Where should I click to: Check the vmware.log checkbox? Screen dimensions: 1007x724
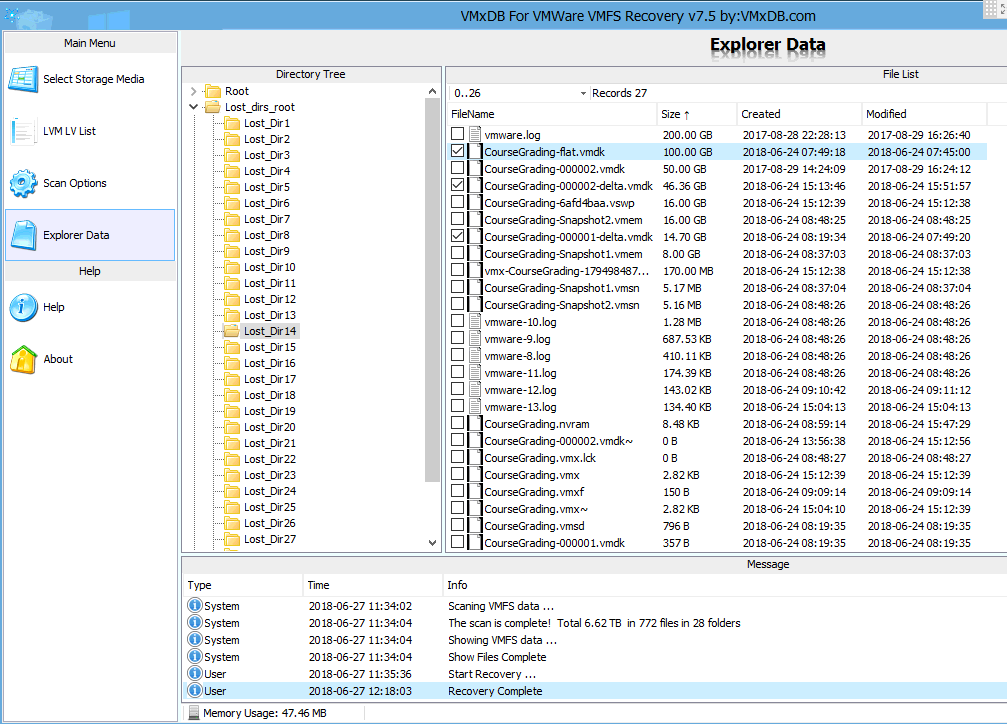pyautogui.click(x=457, y=134)
